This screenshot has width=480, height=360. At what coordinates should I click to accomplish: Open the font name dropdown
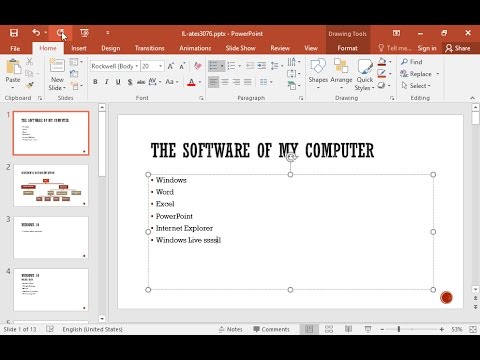click(137, 66)
